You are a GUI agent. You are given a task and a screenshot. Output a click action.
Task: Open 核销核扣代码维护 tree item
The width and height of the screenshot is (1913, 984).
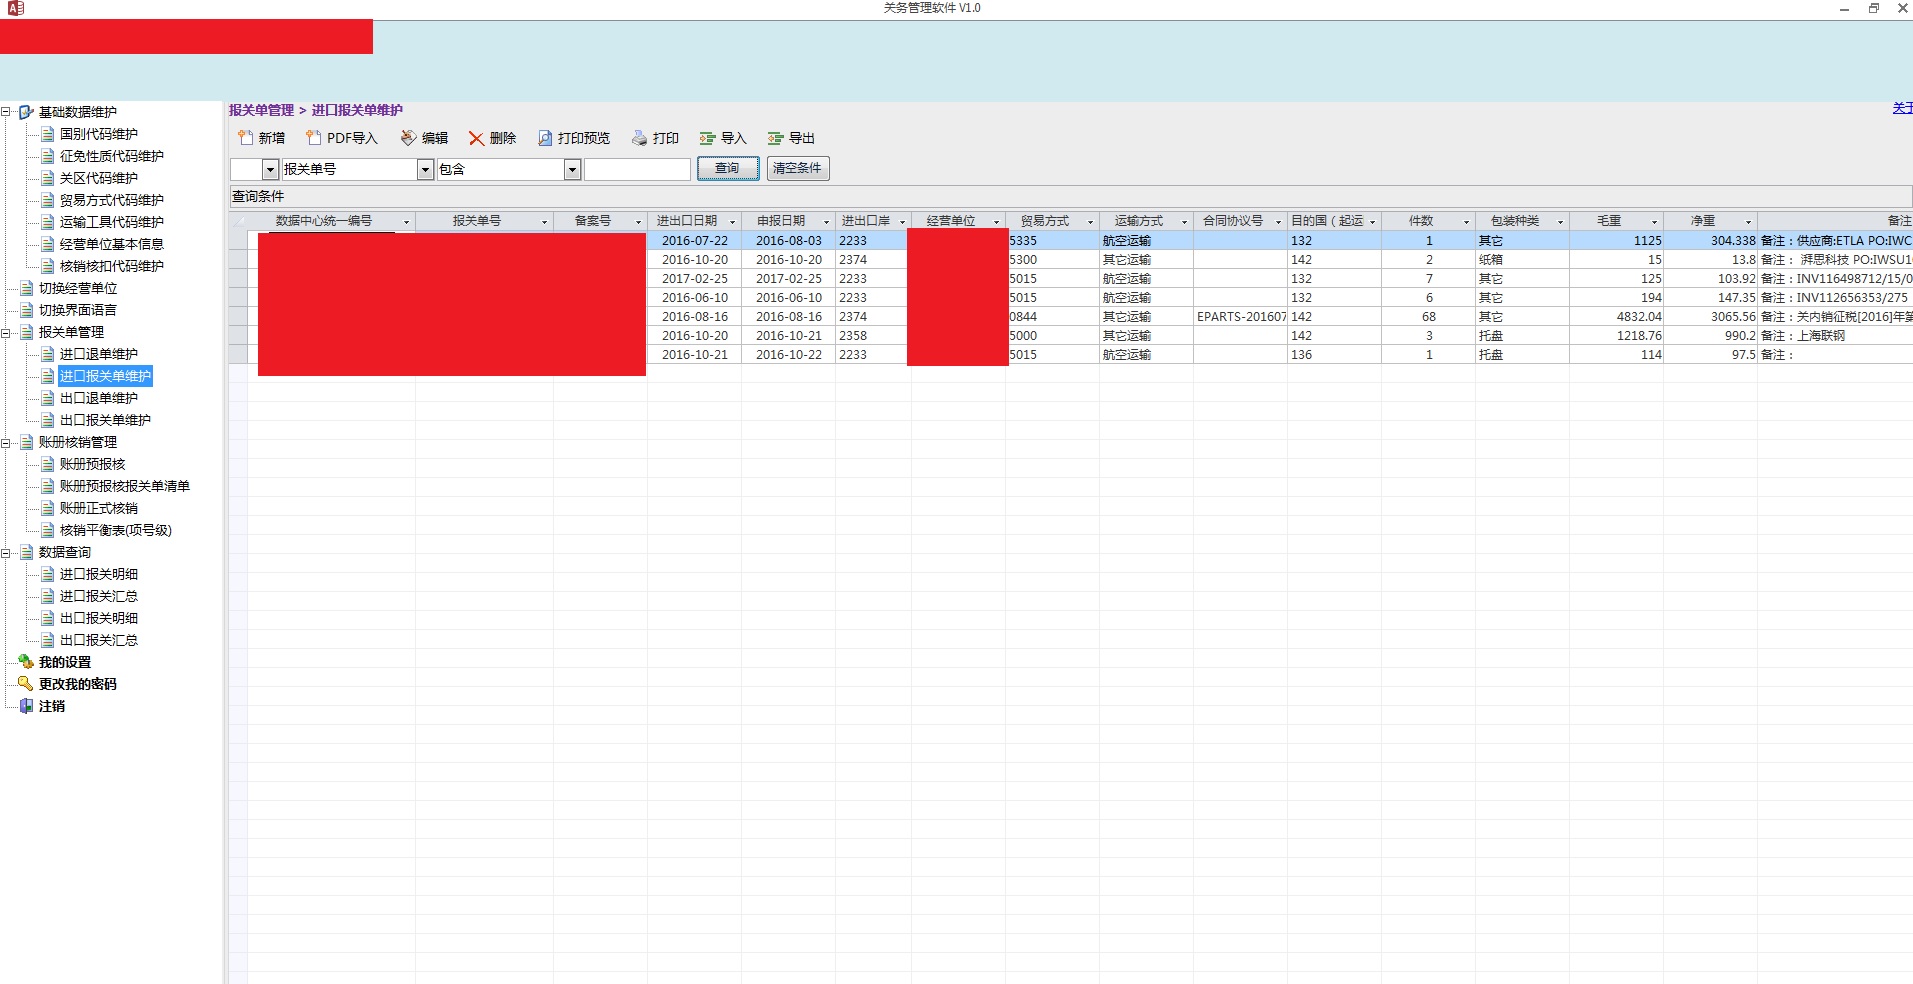pyautogui.click(x=111, y=266)
